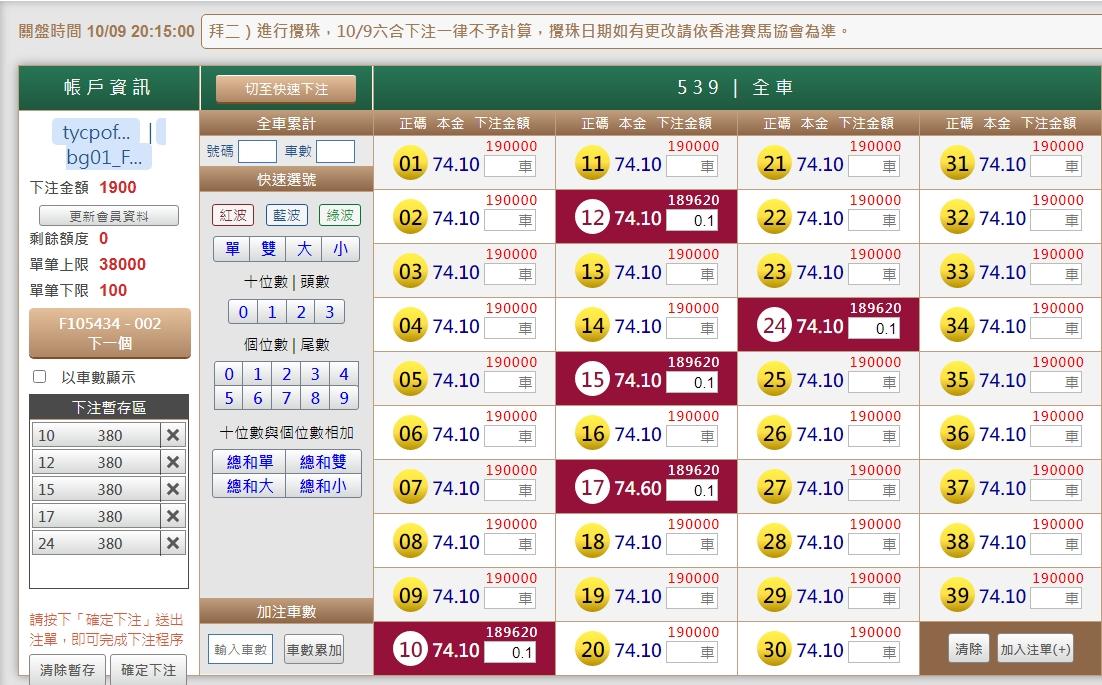Image resolution: width=1102 pixels, height=685 pixels.
Task: Deselect highlighted number ball 24
Action: point(774,326)
